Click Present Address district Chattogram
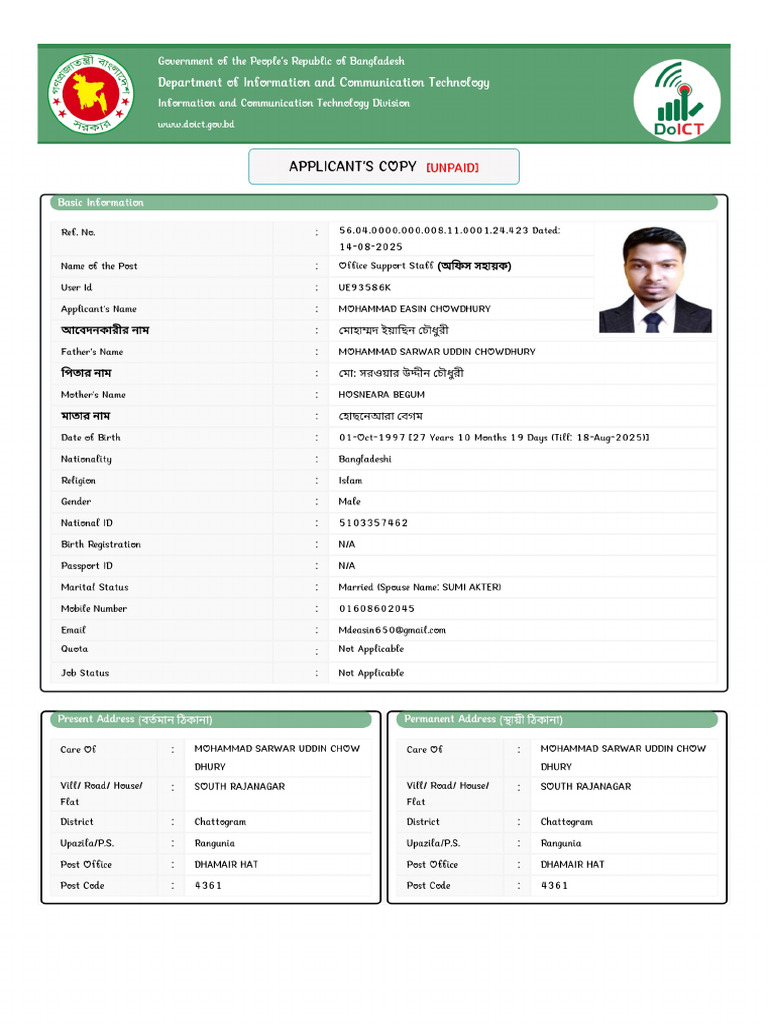 tap(220, 822)
